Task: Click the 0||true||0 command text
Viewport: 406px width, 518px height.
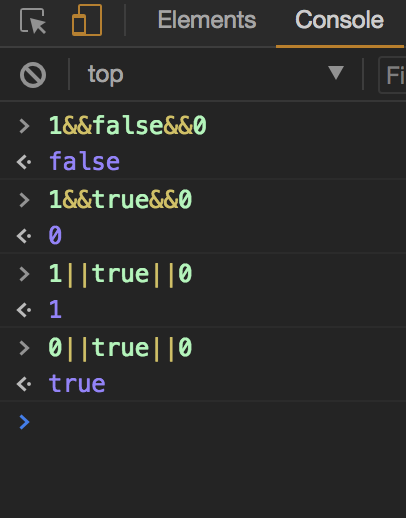Action: [120, 348]
